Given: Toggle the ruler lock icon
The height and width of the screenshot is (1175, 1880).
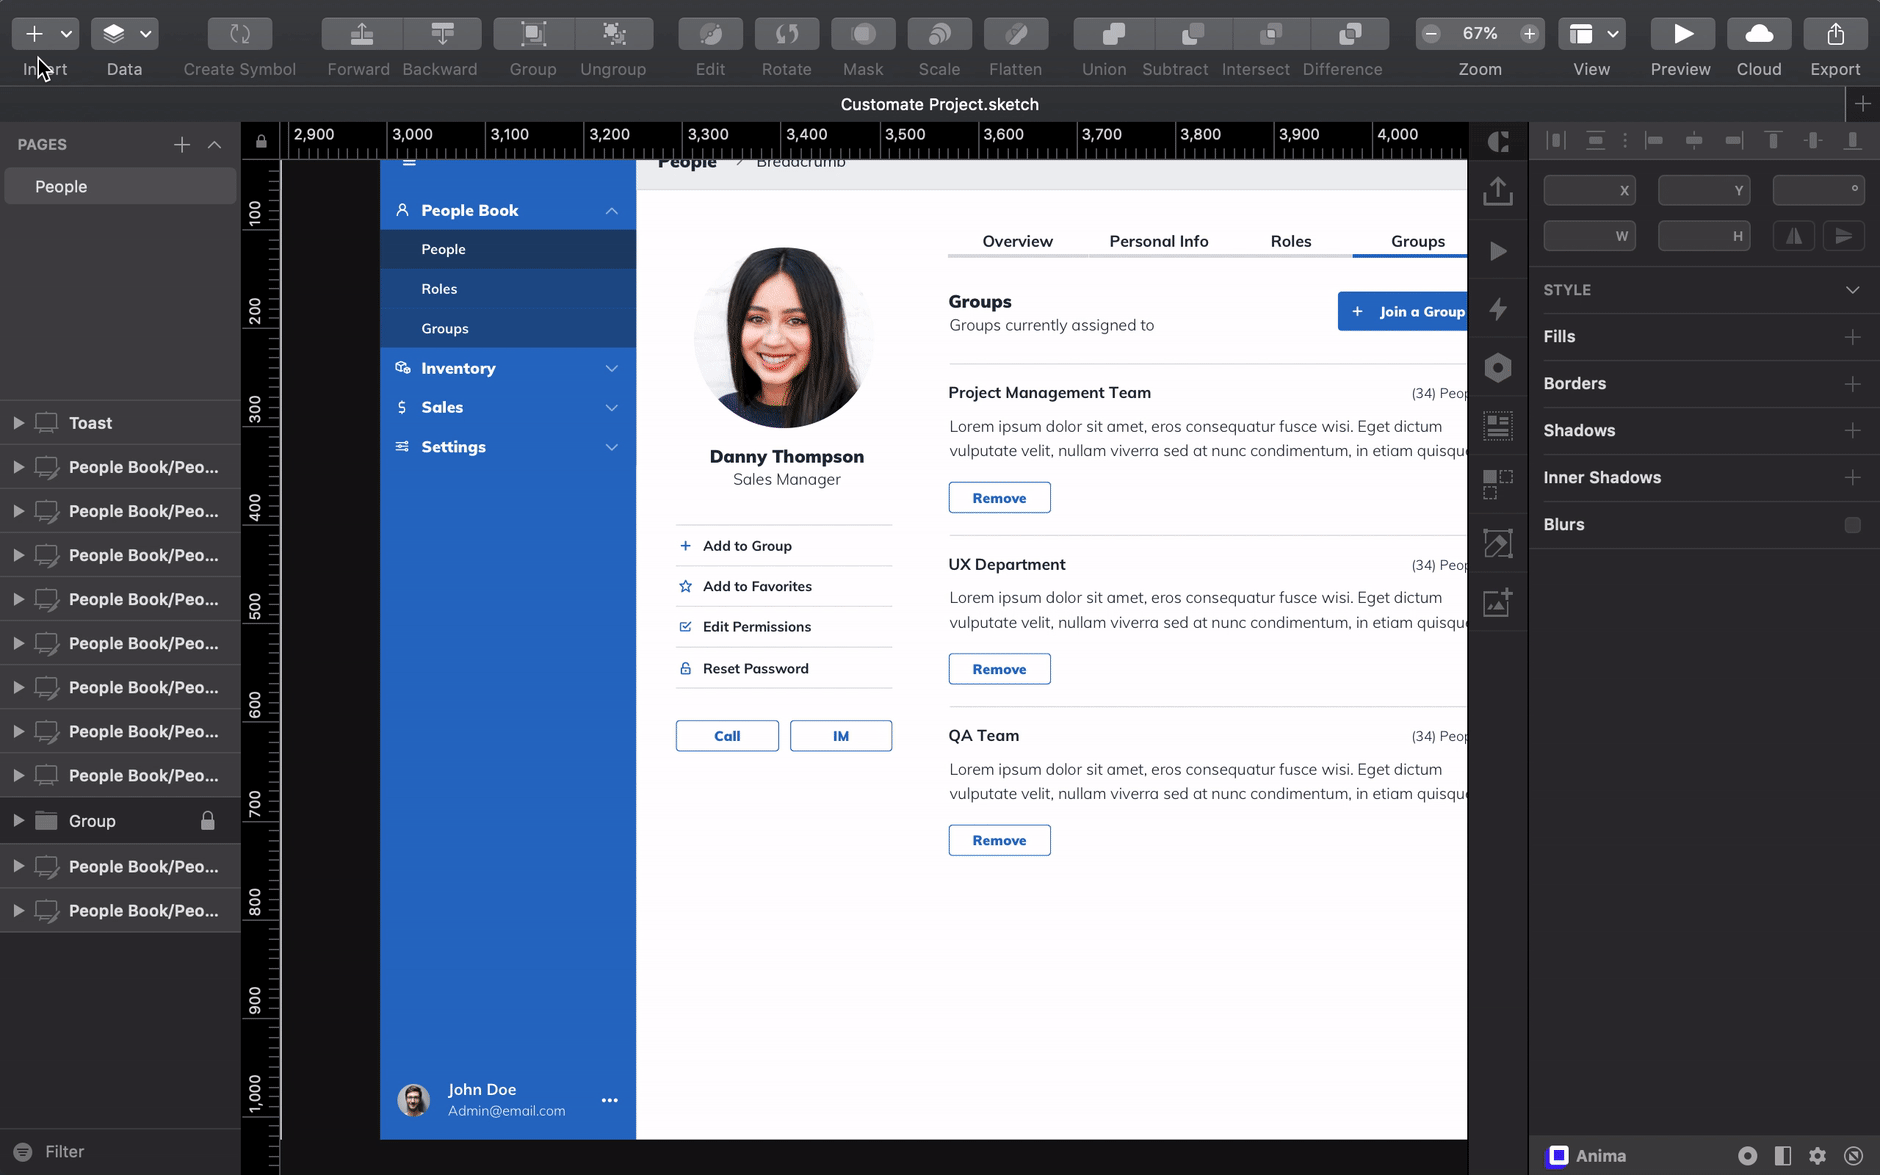Looking at the screenshot, I should [x=261, y=141].
